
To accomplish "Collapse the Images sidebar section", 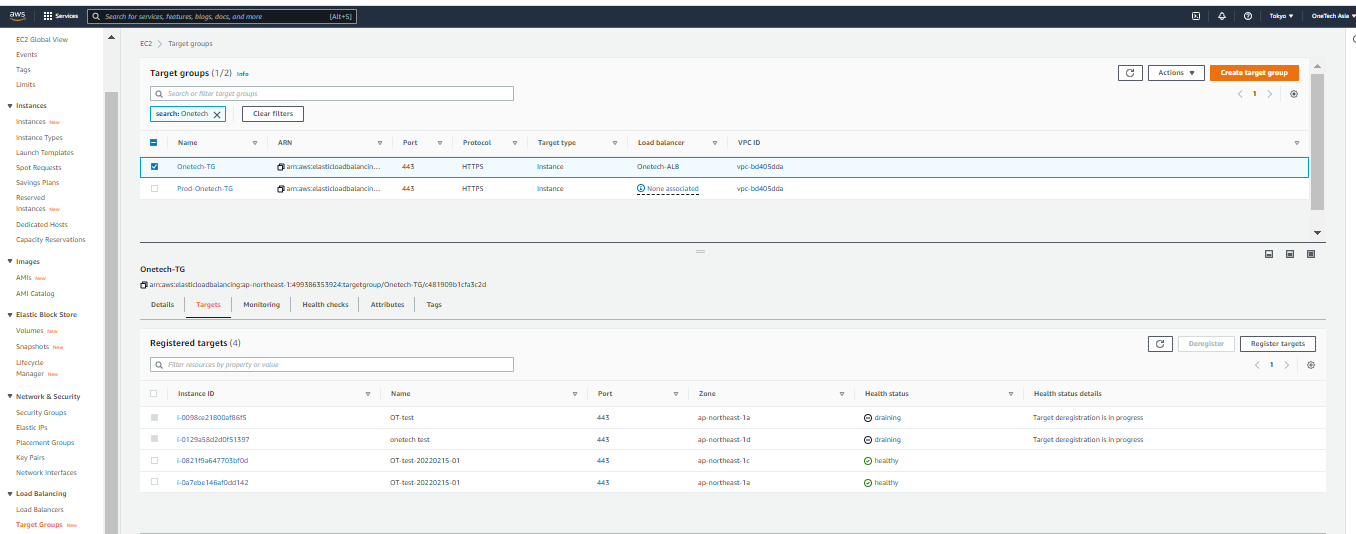I will (x=10, y=262).
